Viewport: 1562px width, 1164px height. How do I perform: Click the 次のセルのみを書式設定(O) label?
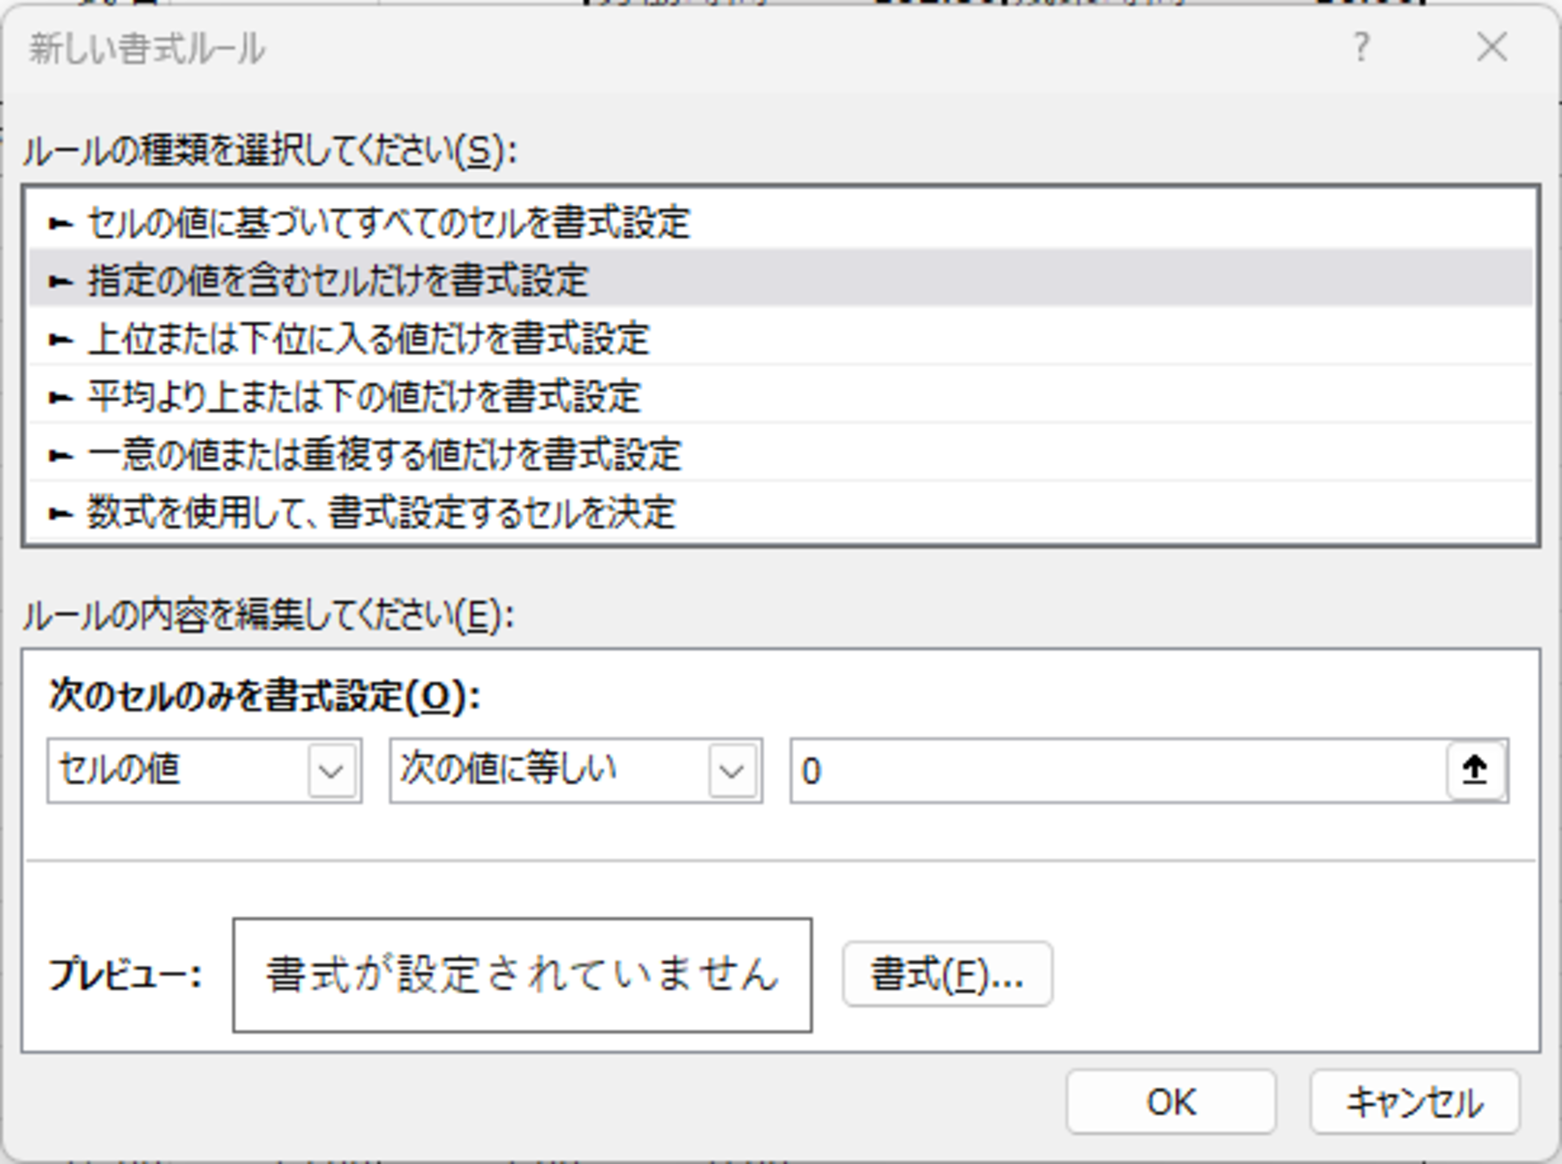pyautogui.click(x=264, y=696)
